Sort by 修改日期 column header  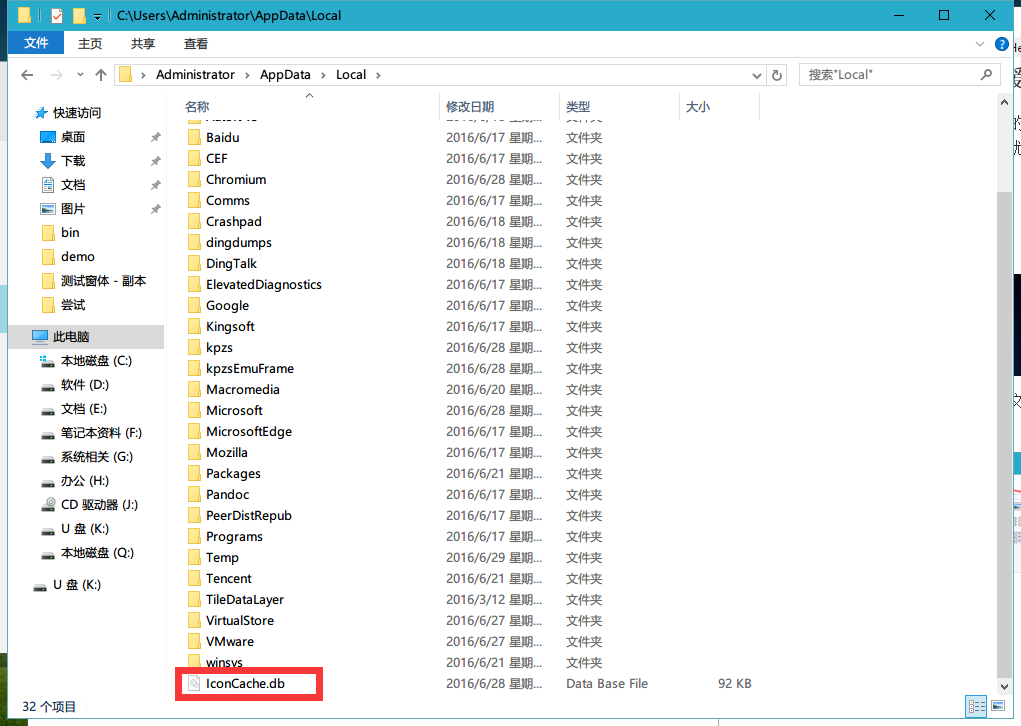470,107
